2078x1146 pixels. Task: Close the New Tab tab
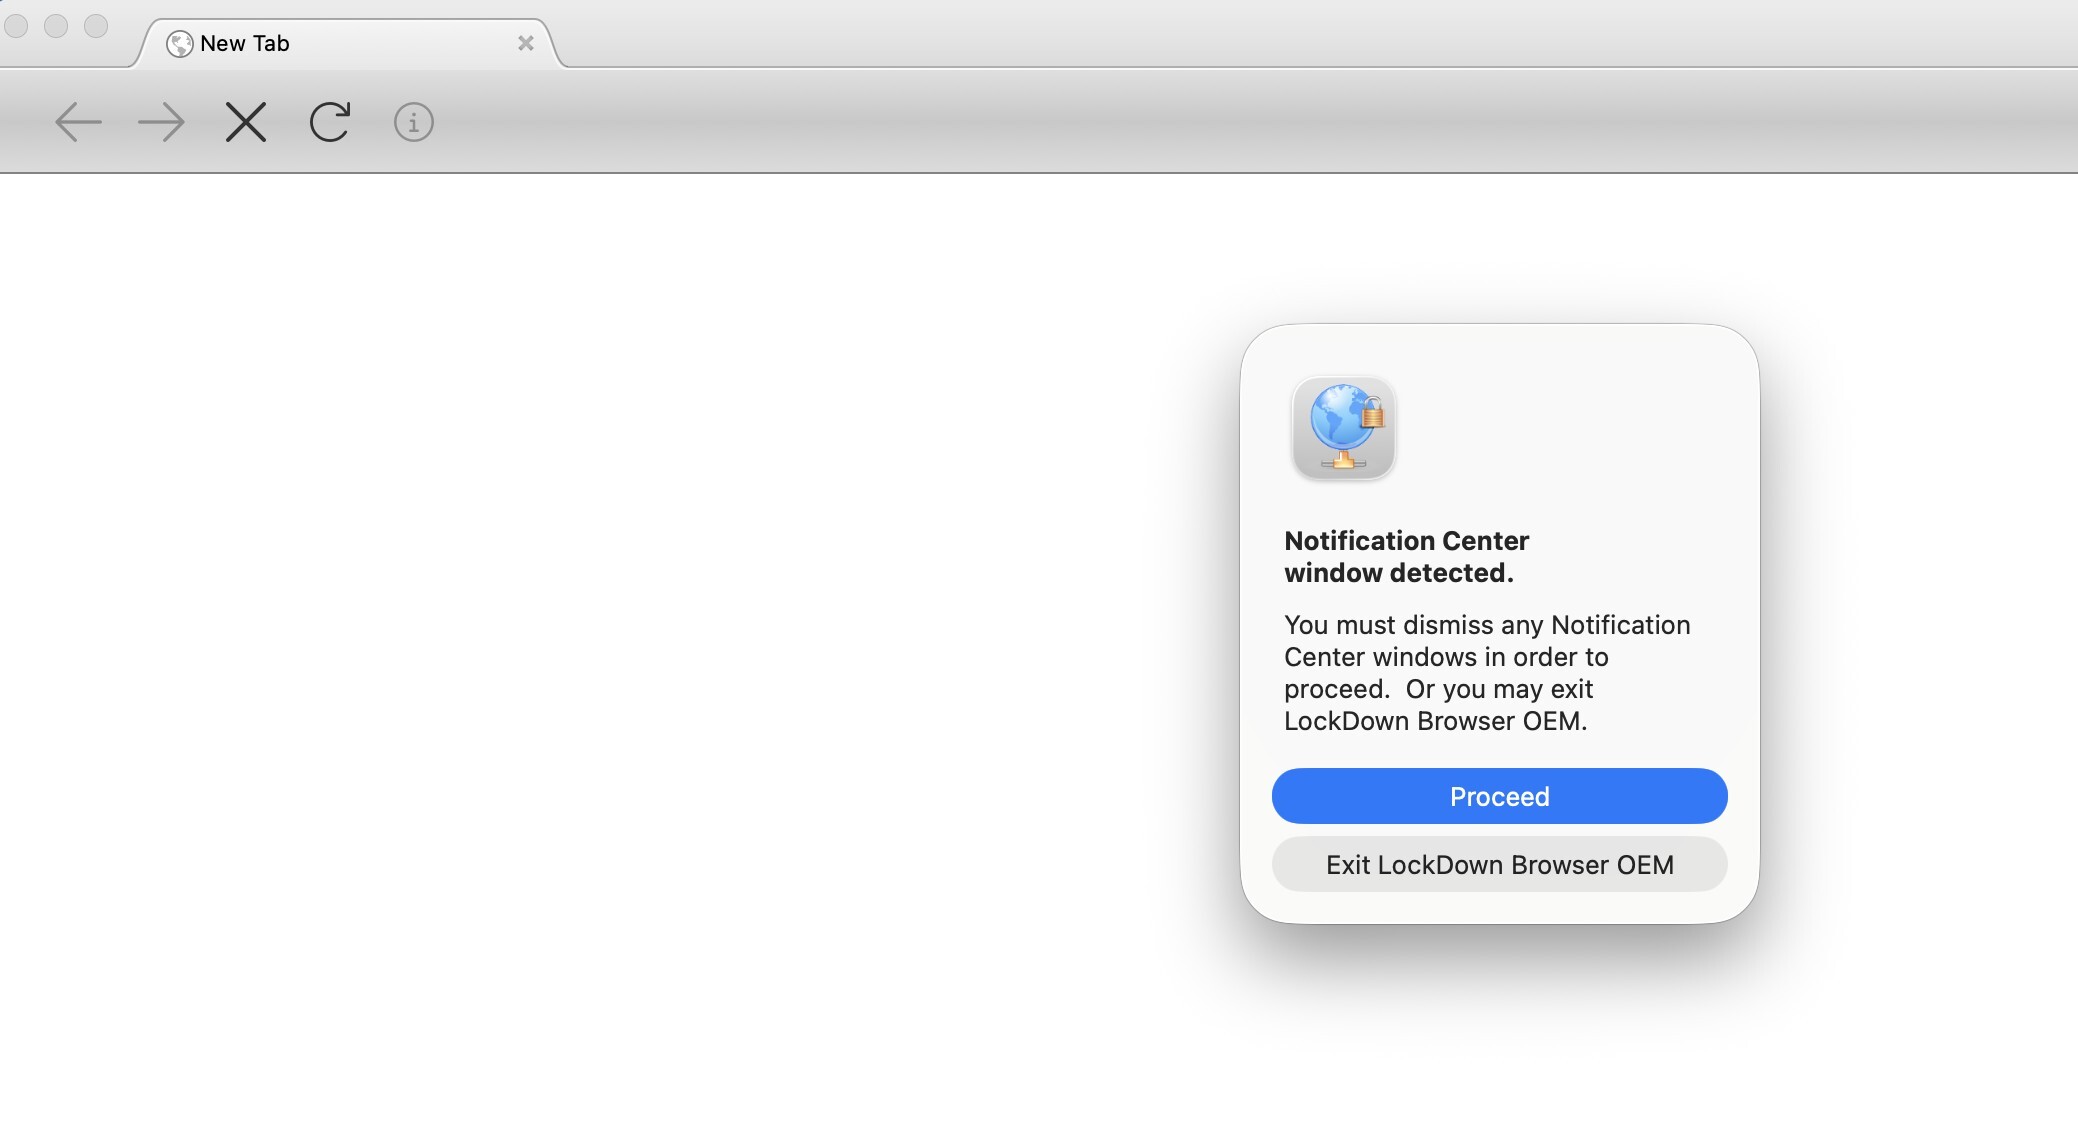pos(525,43)
